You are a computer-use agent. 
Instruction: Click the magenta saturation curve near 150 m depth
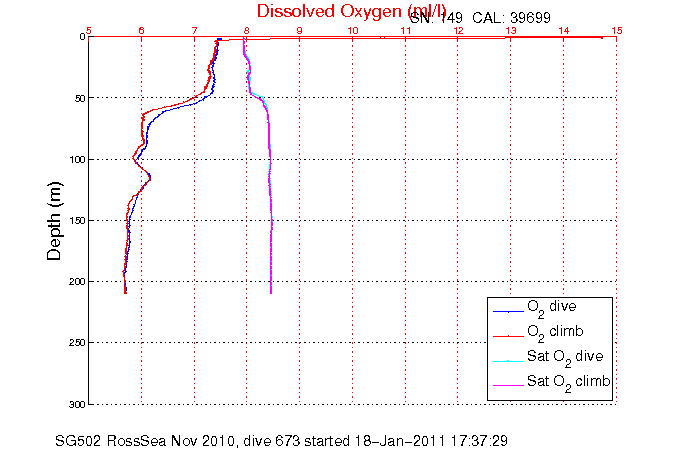click(271, 221)
